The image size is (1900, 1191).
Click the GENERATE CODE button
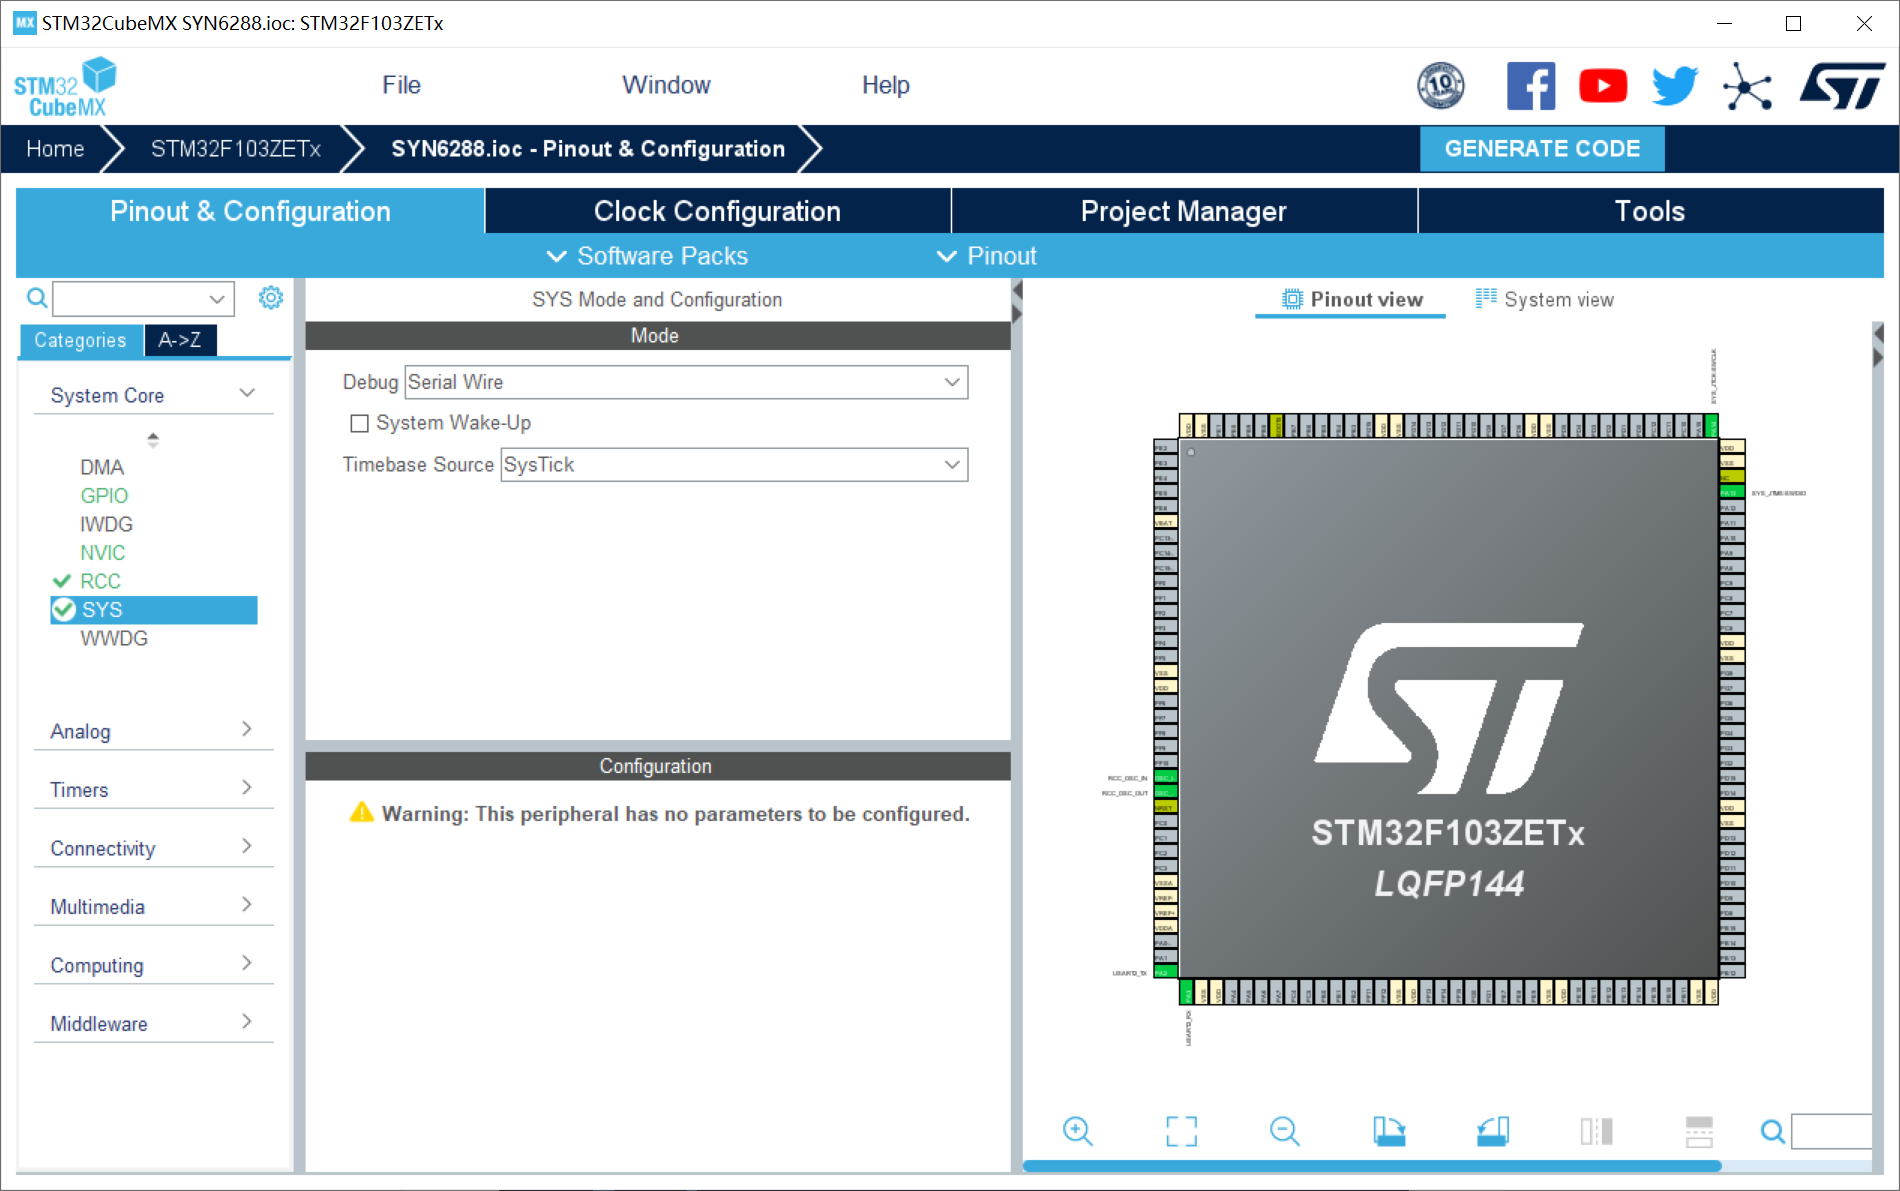[1542, 149]
